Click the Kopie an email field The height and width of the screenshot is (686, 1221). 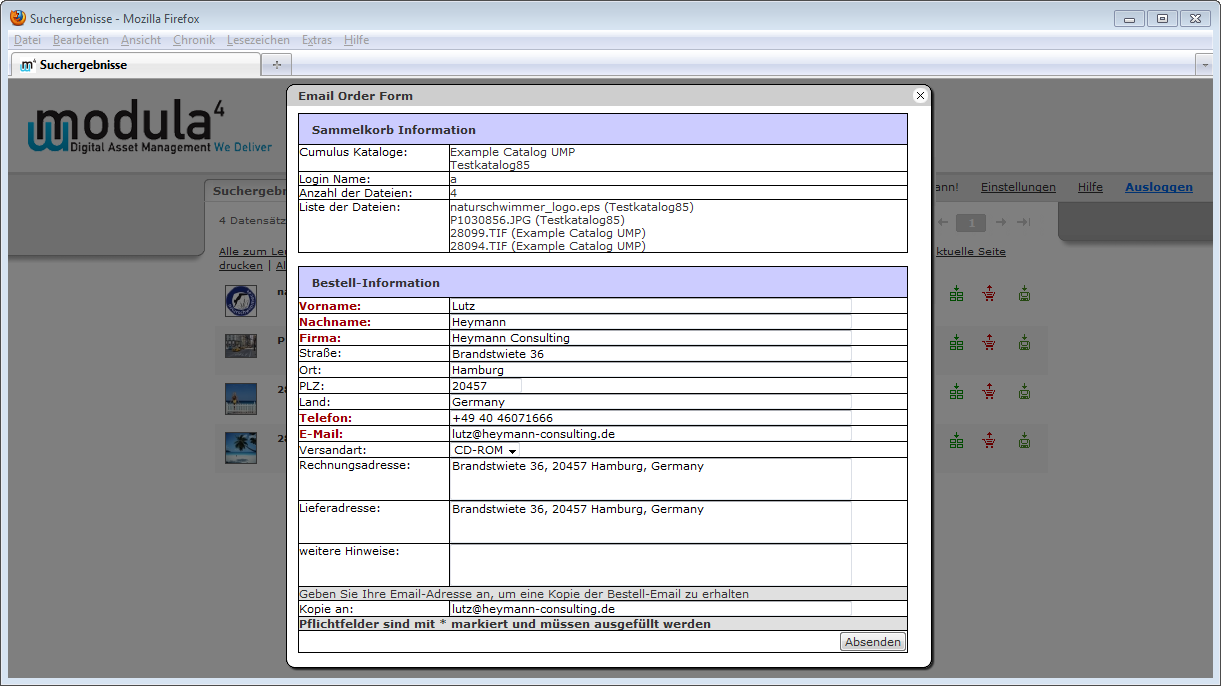click(650, 608)
